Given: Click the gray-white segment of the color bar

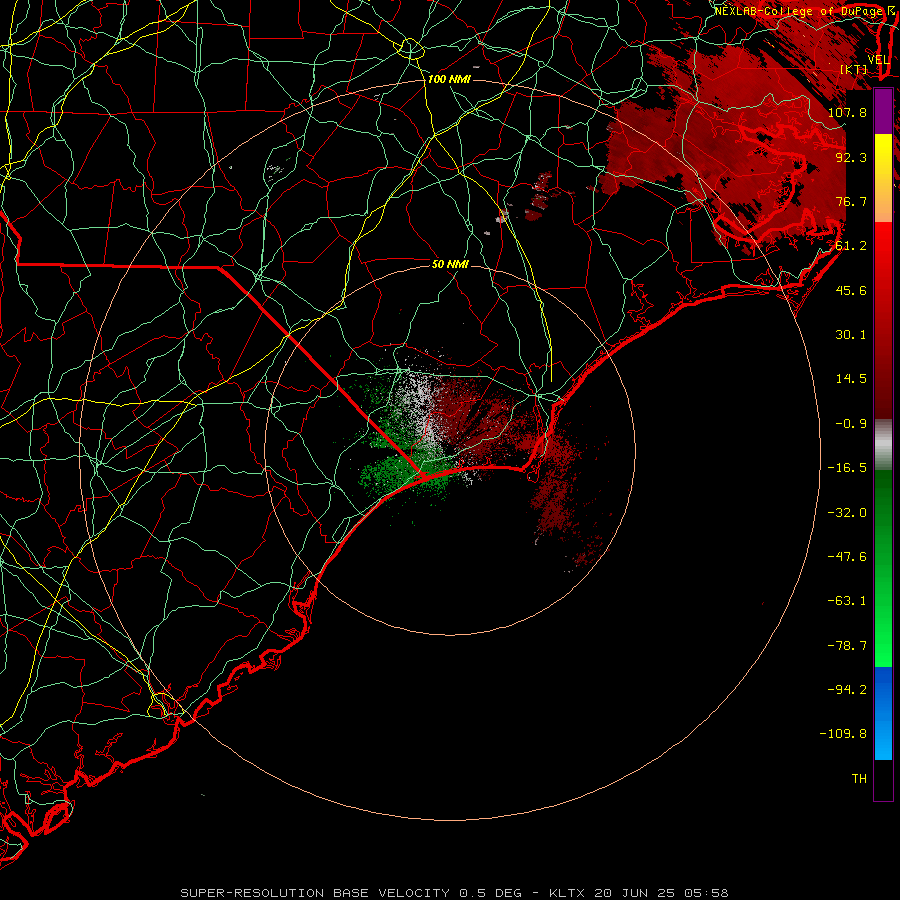Looking at the screenshot, I should pos(883,443).
